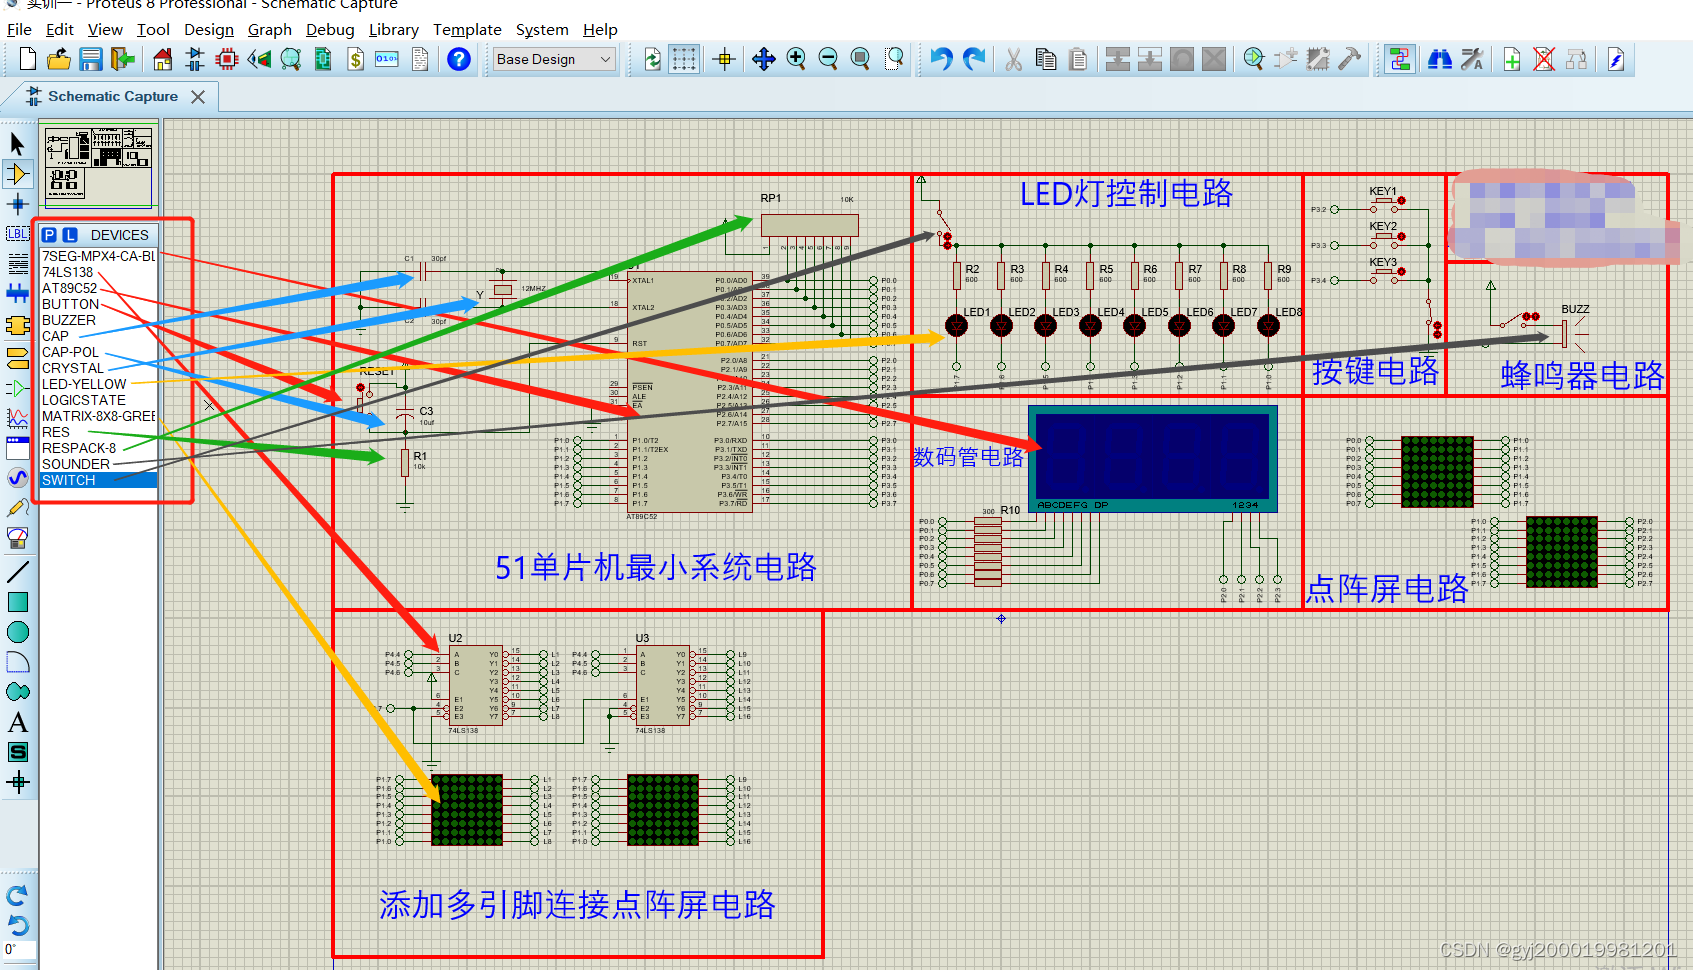Screen dimensions: 1693x970
Task: Select the Component mode tool
Action: [16, 173]
